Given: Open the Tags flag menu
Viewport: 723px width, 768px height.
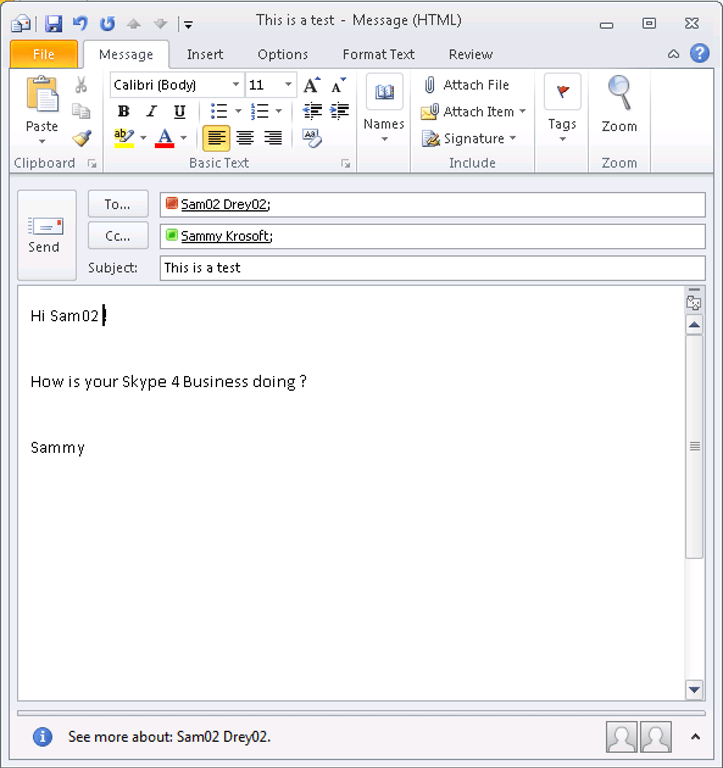Looking at the screenshot, I should pyautogui.click(x=562, y=109).
